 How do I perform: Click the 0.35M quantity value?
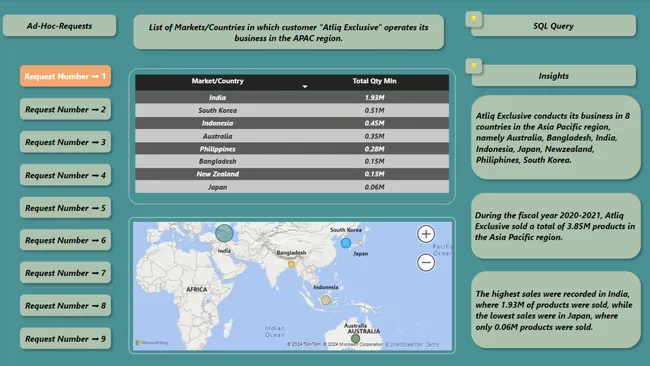point(374,136)
